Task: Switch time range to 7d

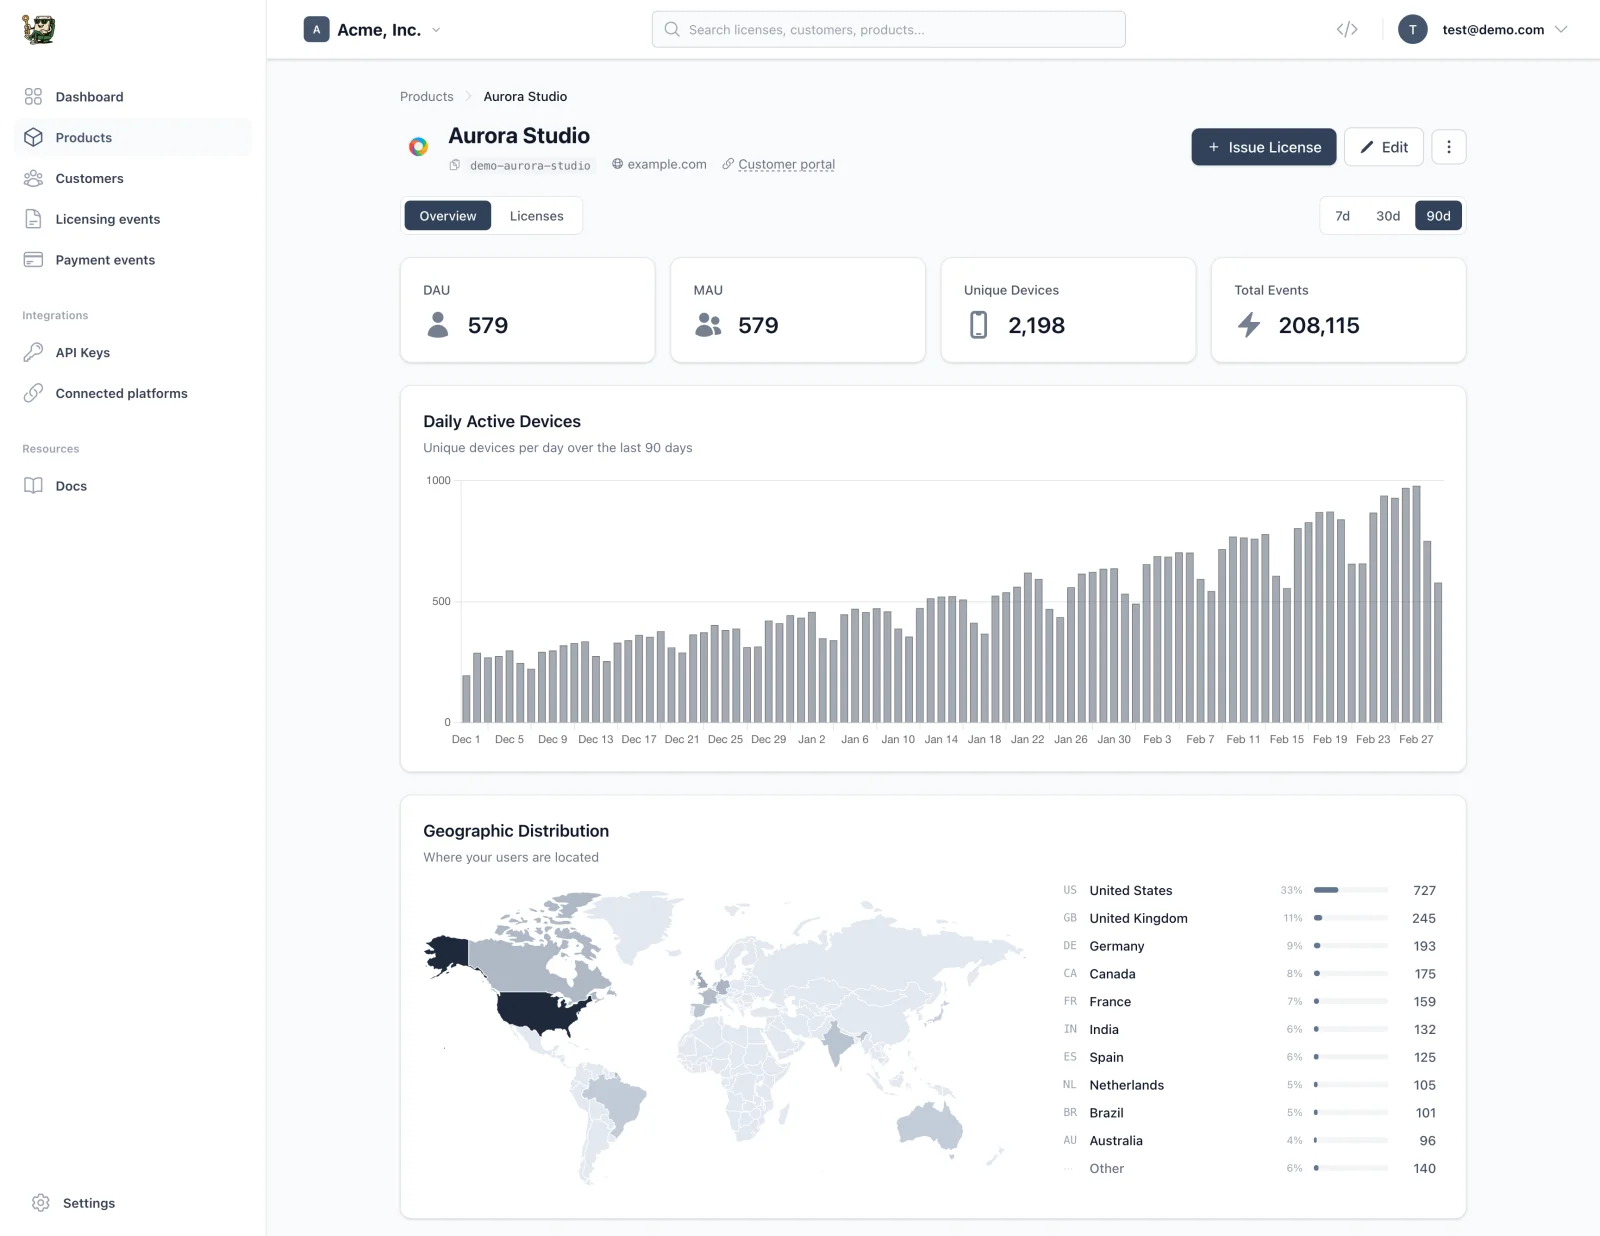Action: 1342,215
